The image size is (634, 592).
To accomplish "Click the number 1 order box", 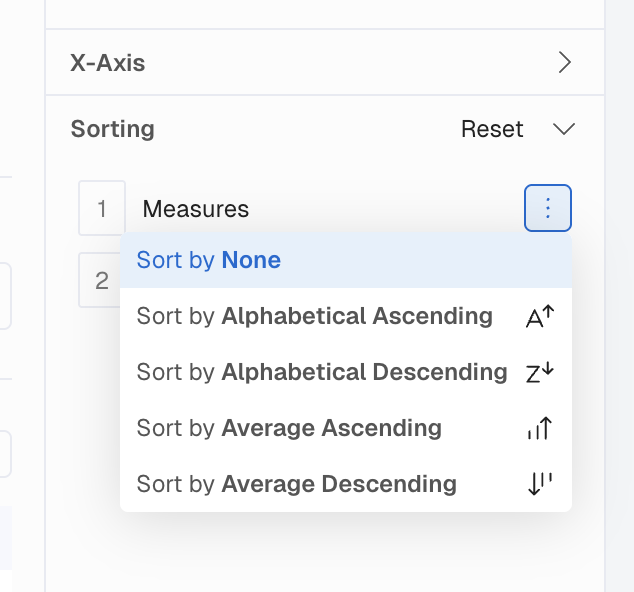I will [102, 208].
